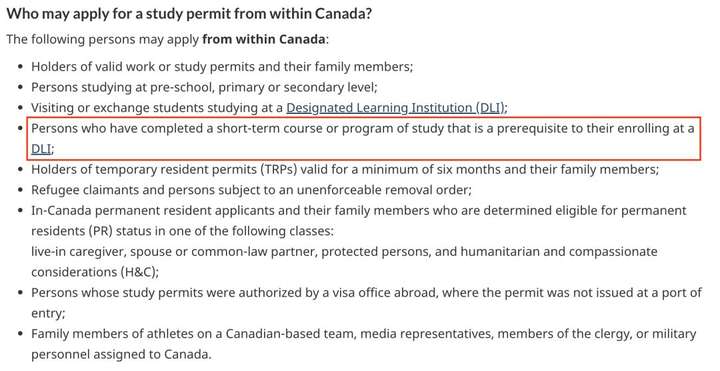Image resolution: width=720 pixels, height=371 pixels.
Task: Click 'personnel assigned to Canada' text
Action: coord(122,354)
